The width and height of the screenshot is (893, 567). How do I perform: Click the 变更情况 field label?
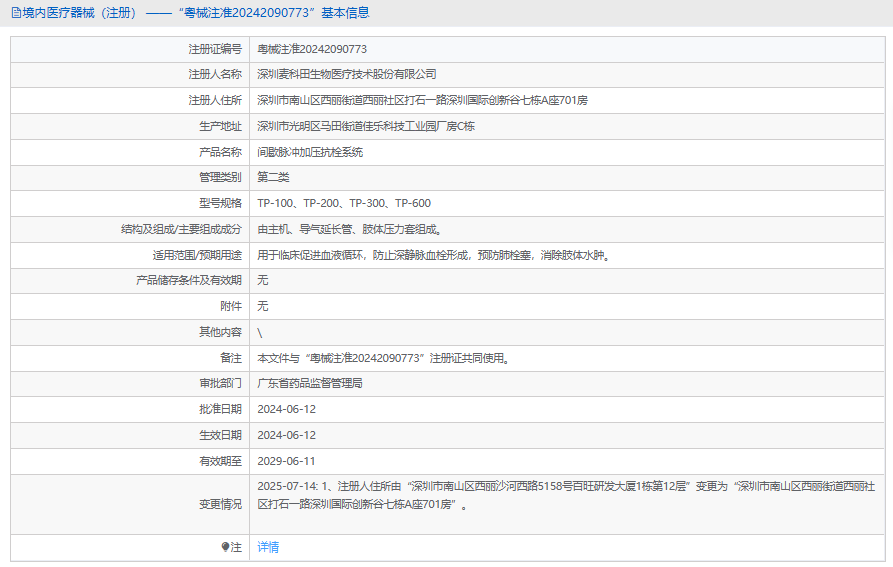click(x=220, y=504)
